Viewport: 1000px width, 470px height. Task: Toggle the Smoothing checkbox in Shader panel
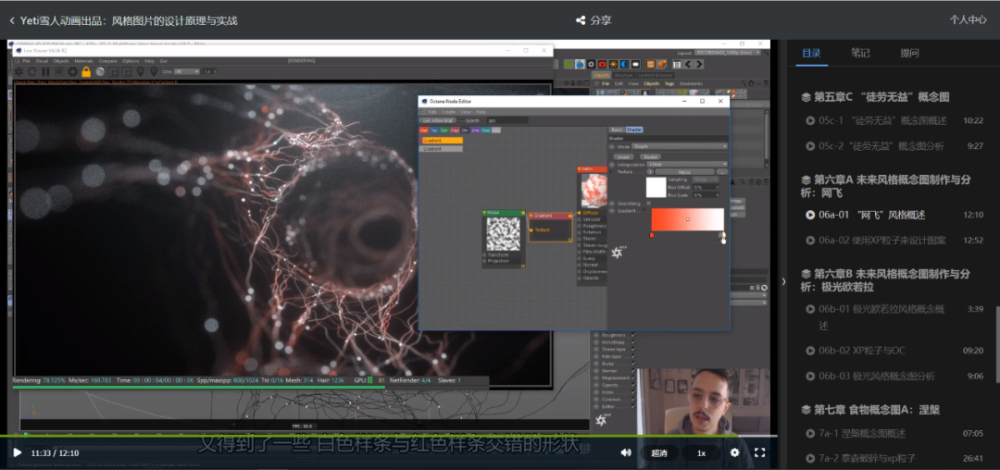coord(649,203)
